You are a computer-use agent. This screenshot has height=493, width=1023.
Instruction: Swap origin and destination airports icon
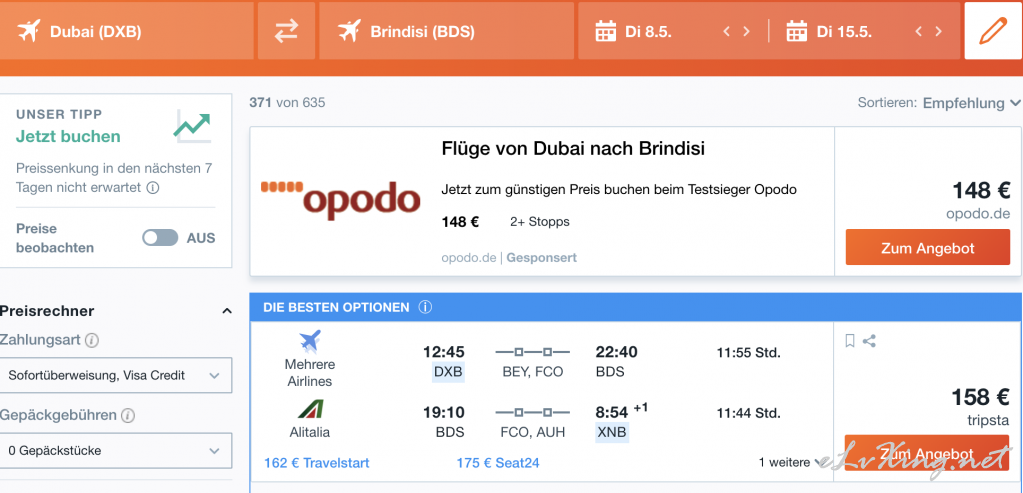pyautogui.click(x=286, y=31)
